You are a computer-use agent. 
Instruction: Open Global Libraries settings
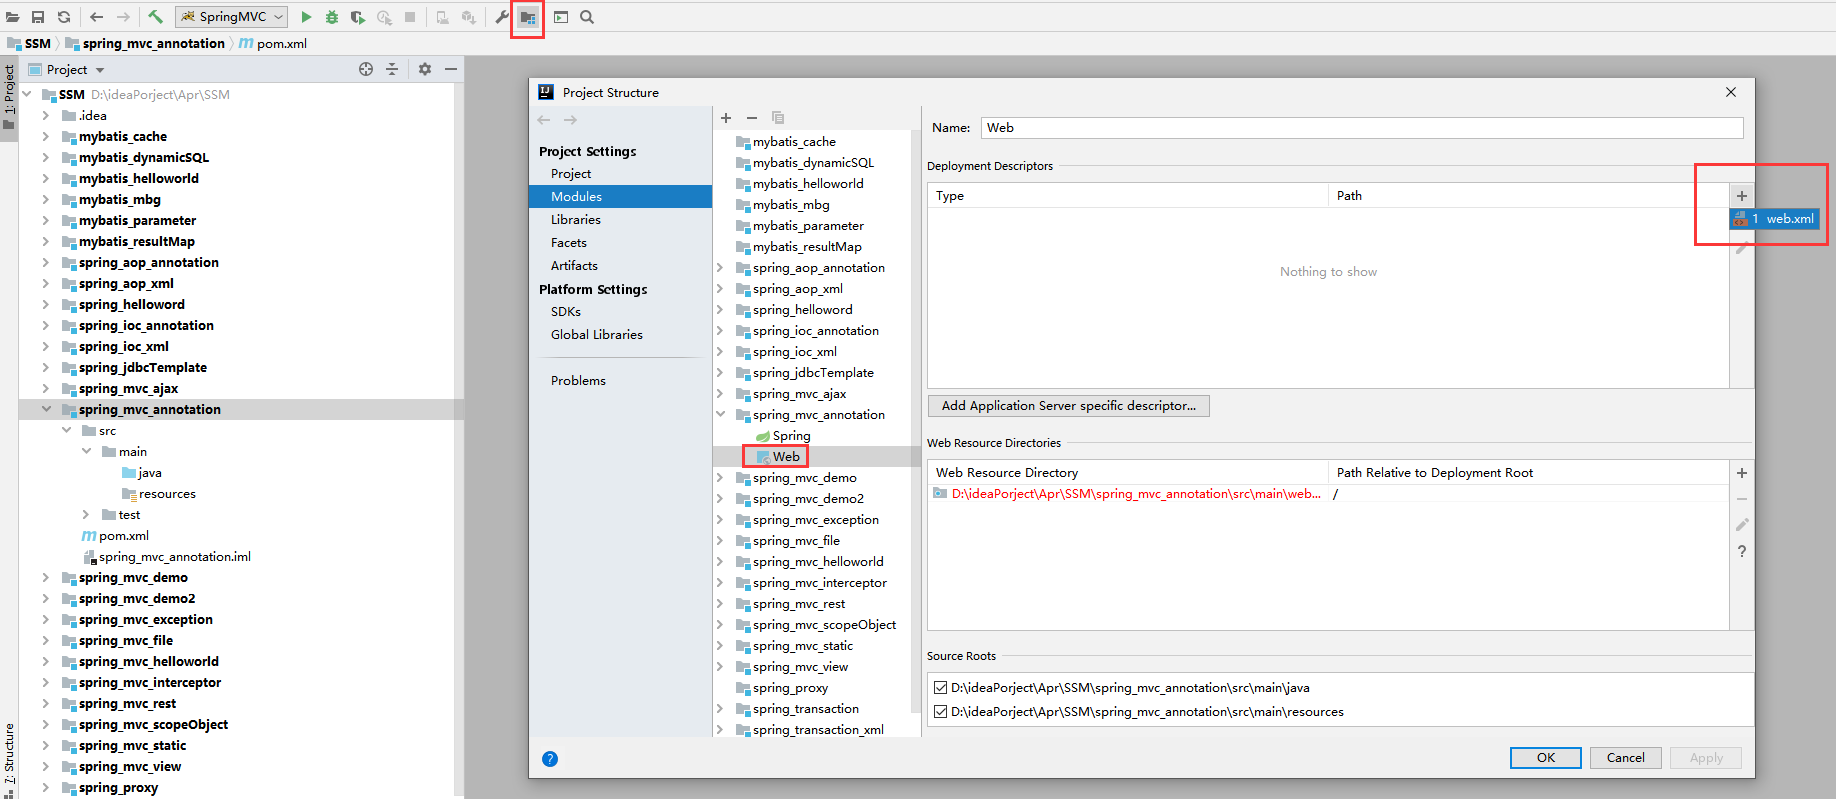tap(597, 335)
